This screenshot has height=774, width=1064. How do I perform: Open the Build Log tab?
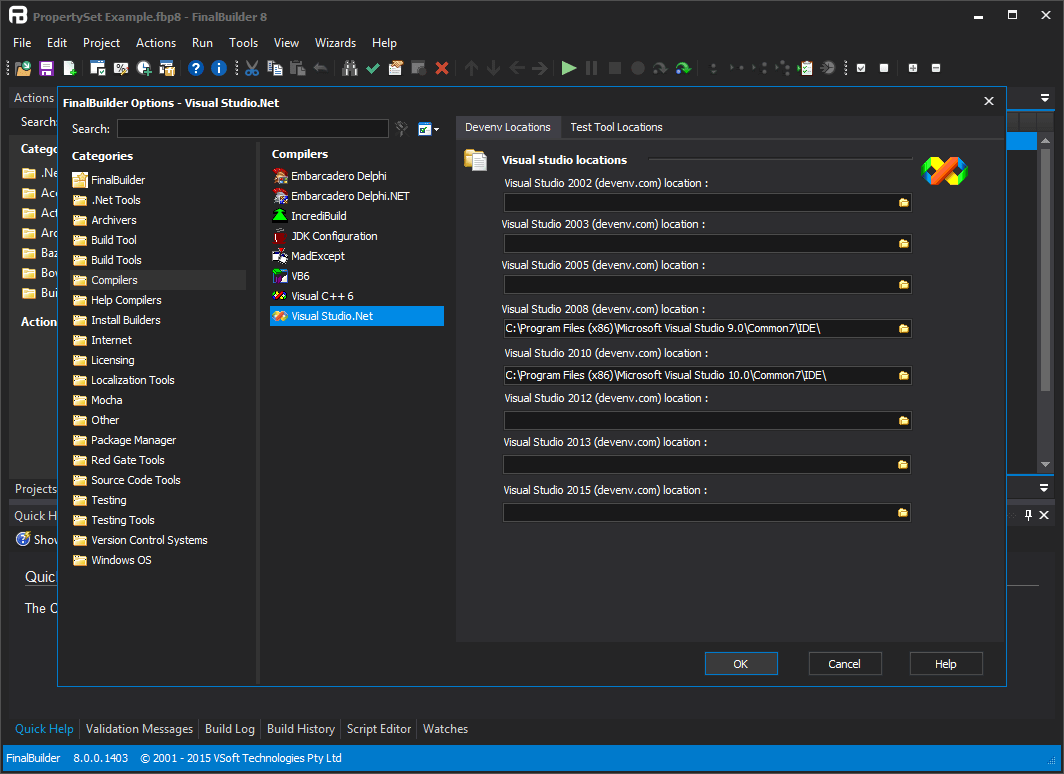coord(229,729)
